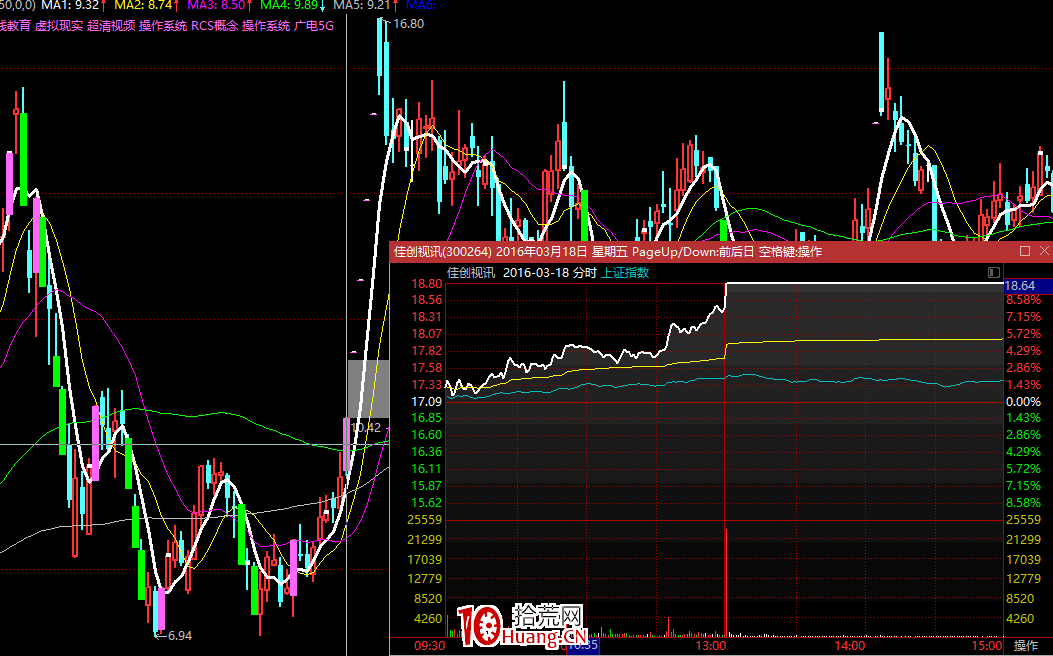Select the 虚拟现实 concept tag
The height and width of the screenshot is (656, 1053).
click(x=59, y=25)
